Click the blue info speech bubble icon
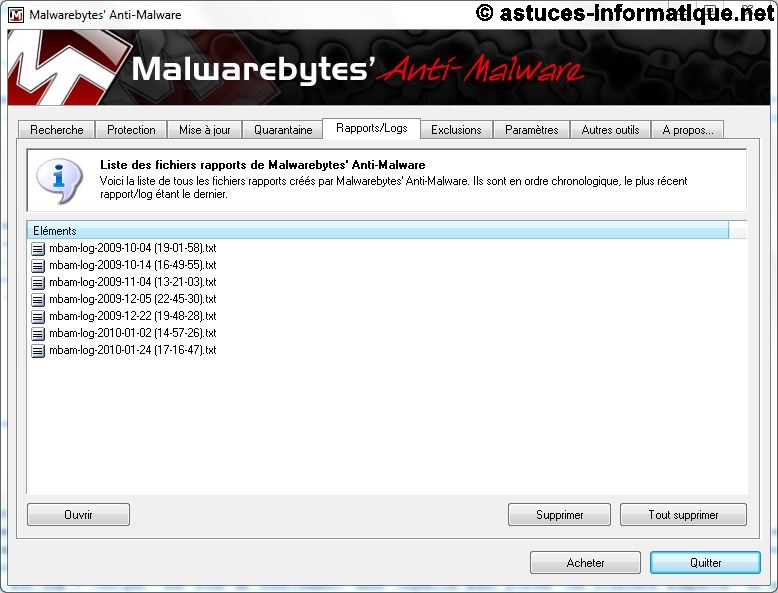Image resolution: width=778 pixels, height=593 pixels. coord(59,181)
